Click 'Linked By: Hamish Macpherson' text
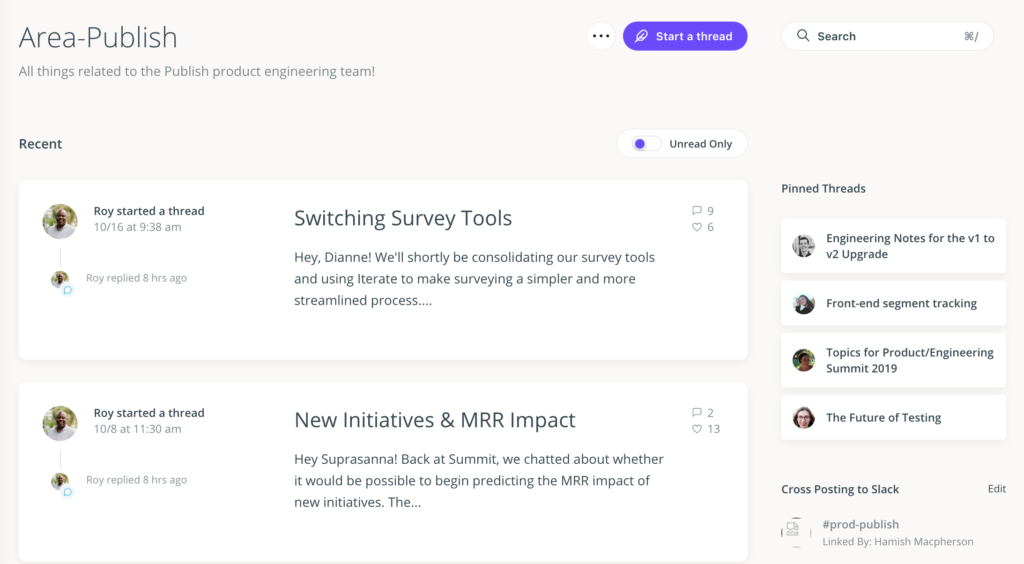This screenshot has width=1024, height=564. [x=897, y=542]
